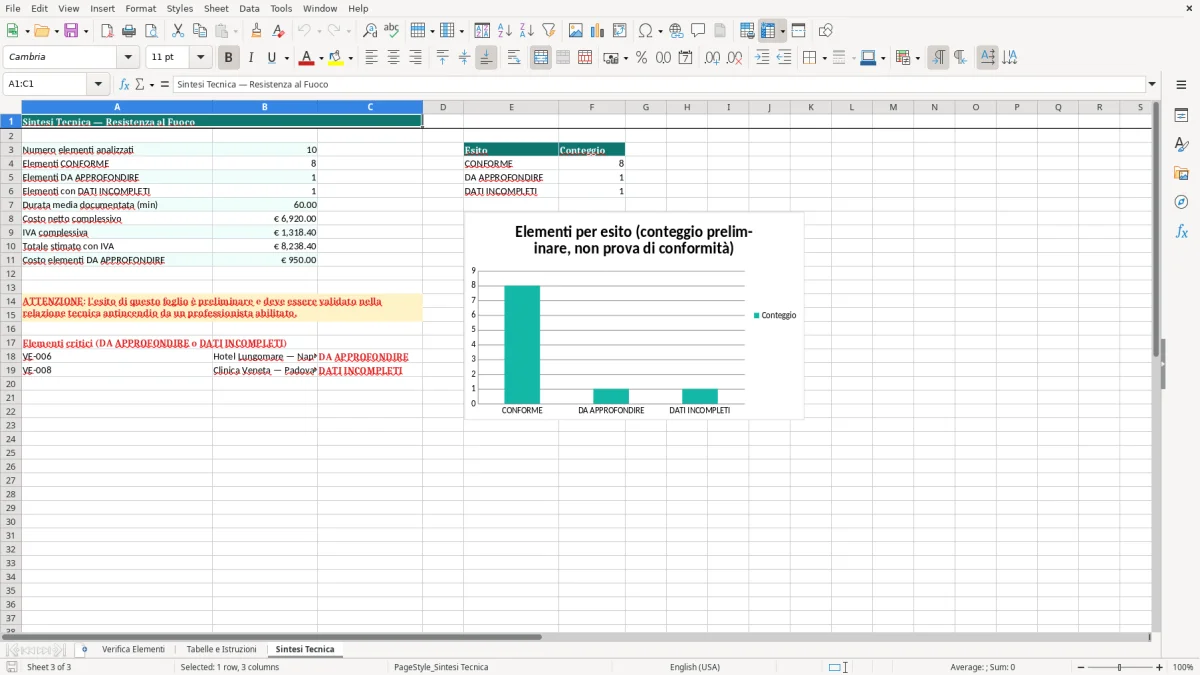The width and height of the screenshot is (1200, 675).
Task: Open the Data menu
Action: pos(249,8)
